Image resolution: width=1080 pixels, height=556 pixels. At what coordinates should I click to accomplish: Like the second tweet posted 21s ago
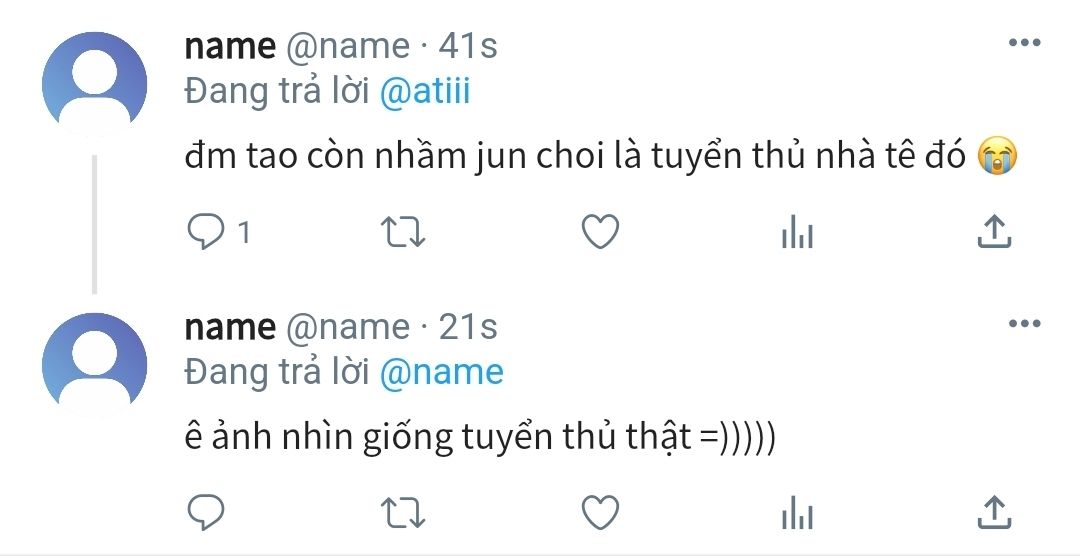[600, 513]
